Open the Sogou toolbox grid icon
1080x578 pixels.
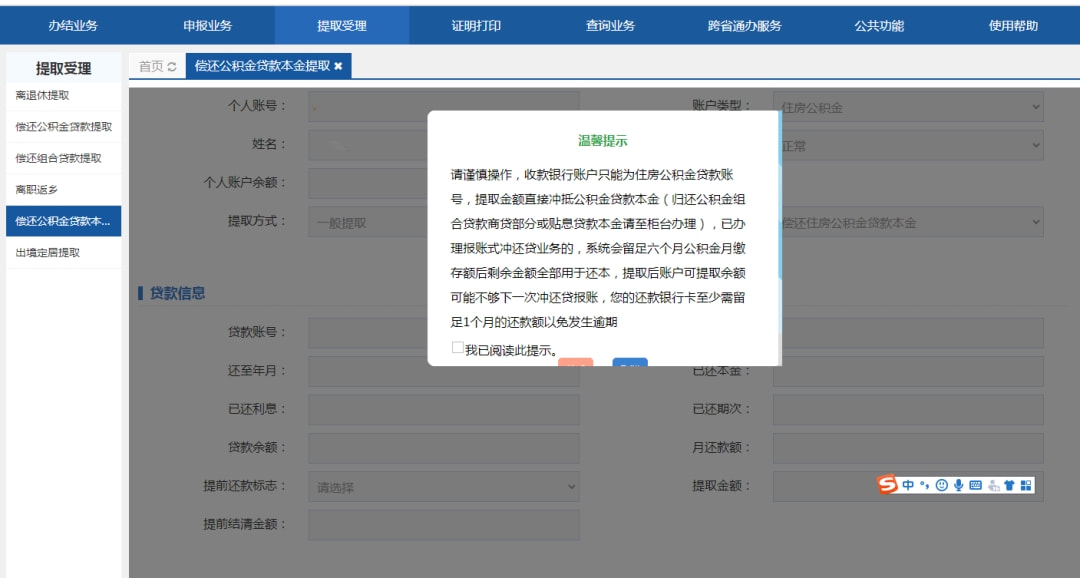pos(1025,485)
